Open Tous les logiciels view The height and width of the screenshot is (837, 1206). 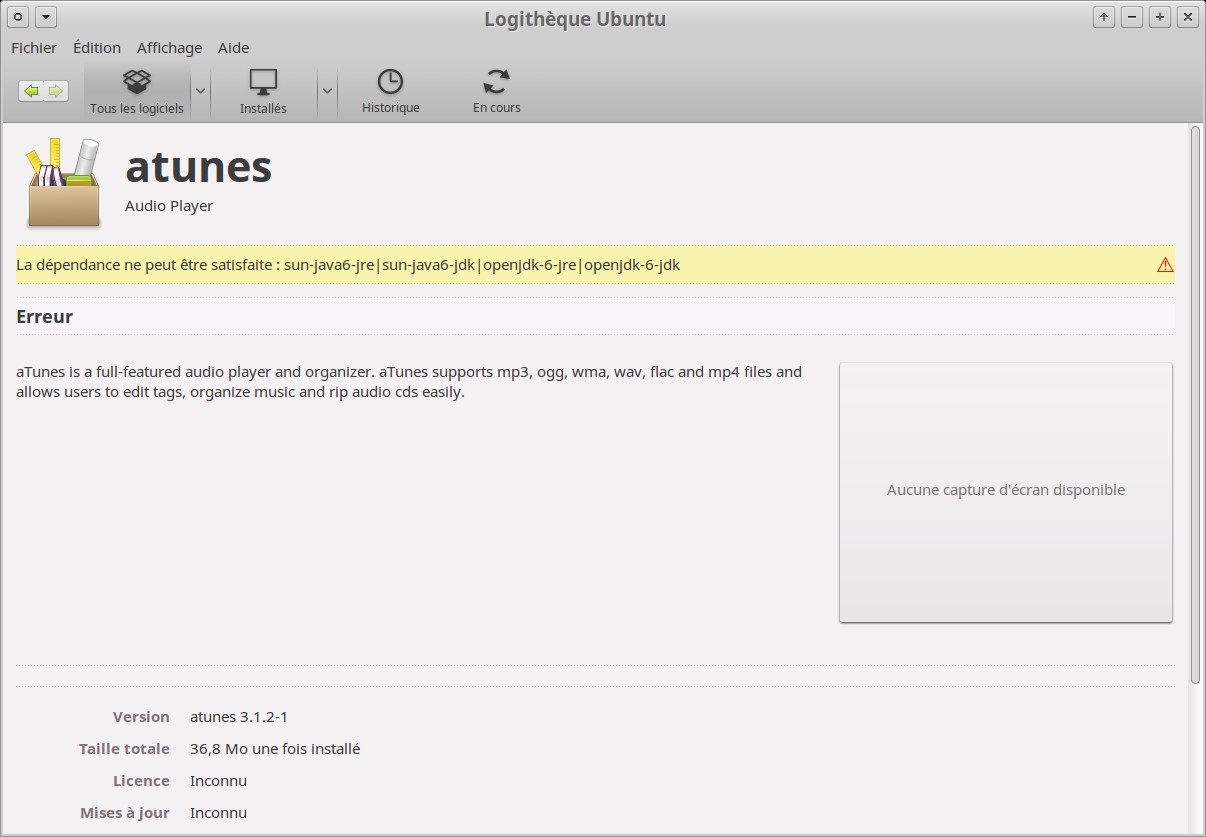point(137,92)
